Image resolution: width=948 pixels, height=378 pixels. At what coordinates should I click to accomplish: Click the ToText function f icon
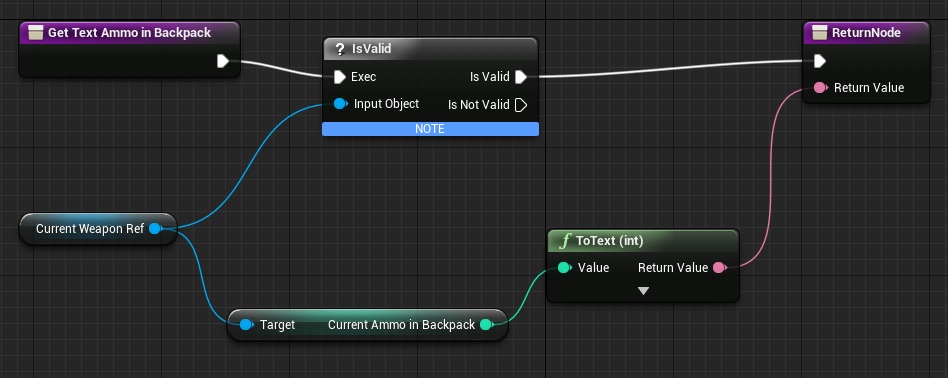point(565,241)
